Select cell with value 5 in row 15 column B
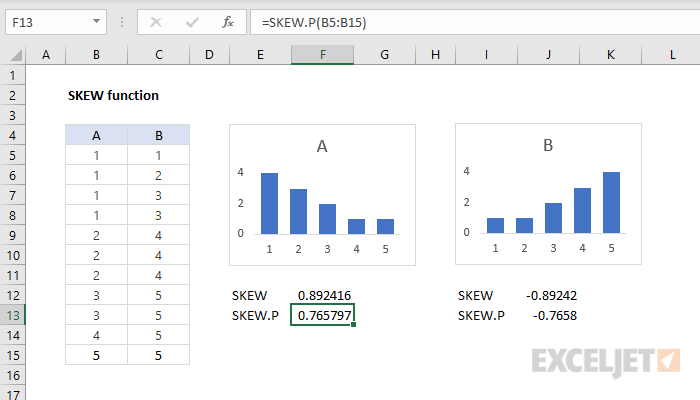The image size is (700, 400). pyautogui.click(x=96, y=355)
